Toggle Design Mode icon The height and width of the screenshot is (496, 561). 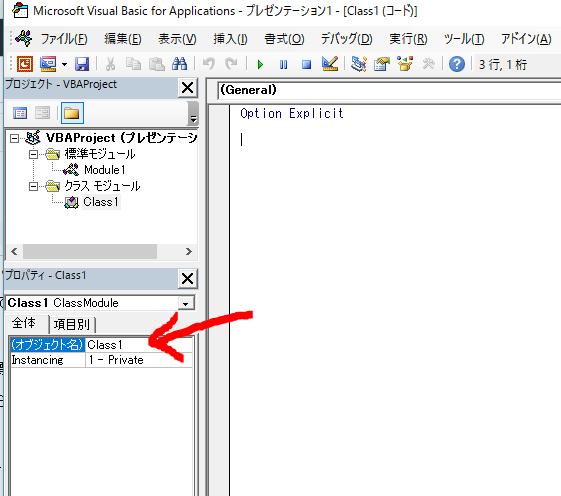click(x=330, y=64)
